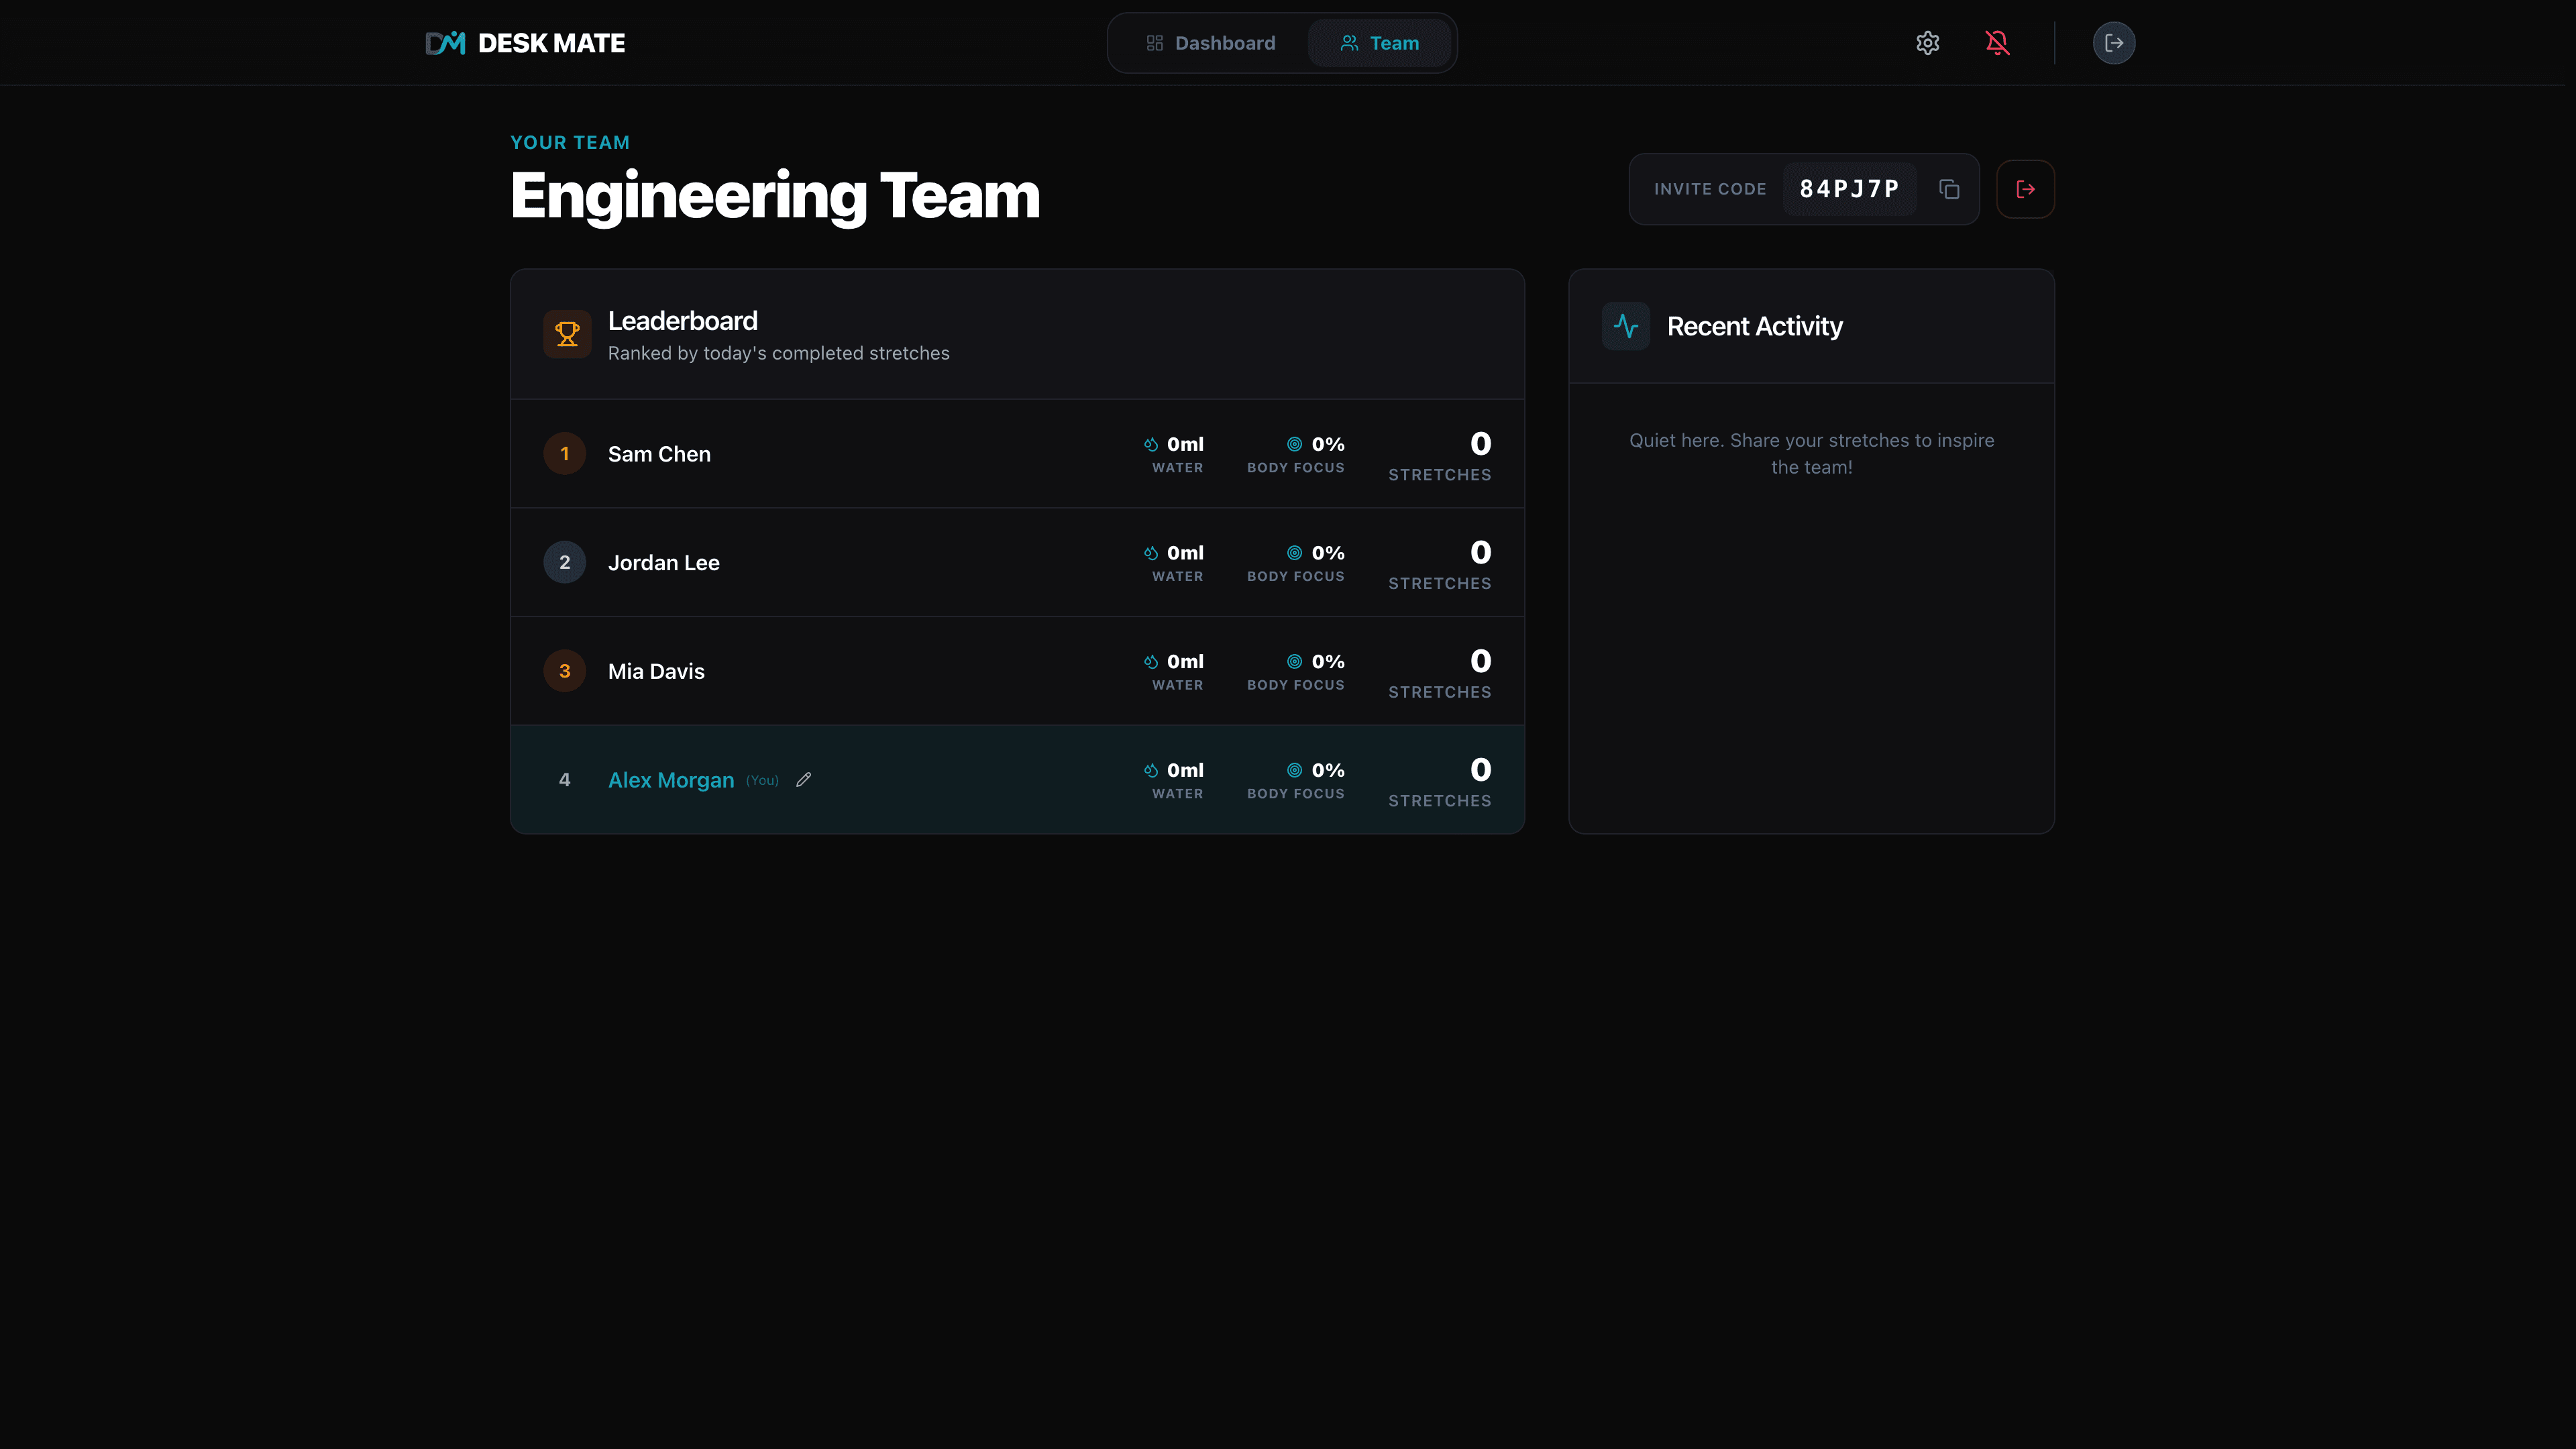The height and width of the screenshot is (1449, 2576).
Task: Select Sam Chen's leaderboard row name
Action: point(659,454)
